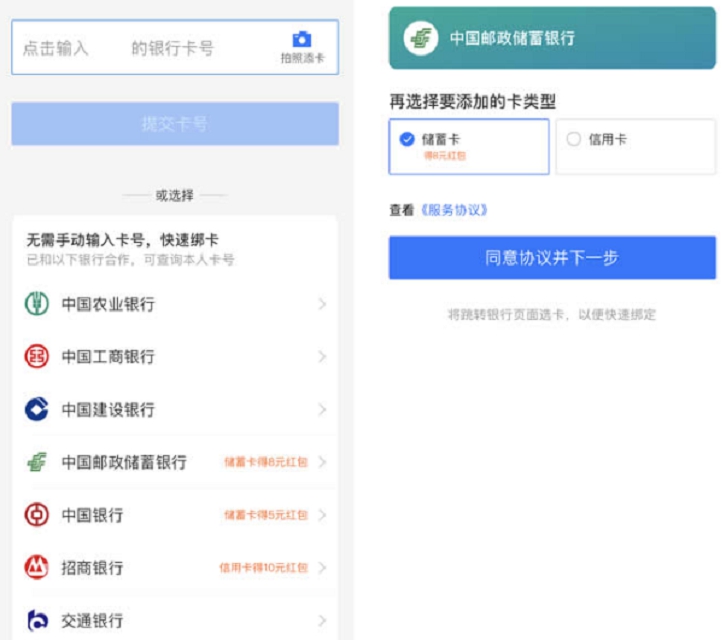The image size is (726, 640).
Task: Choose 中国邮政储蓄银行 from the bank list
Action: pyautogui.click(x=124, y=462)
